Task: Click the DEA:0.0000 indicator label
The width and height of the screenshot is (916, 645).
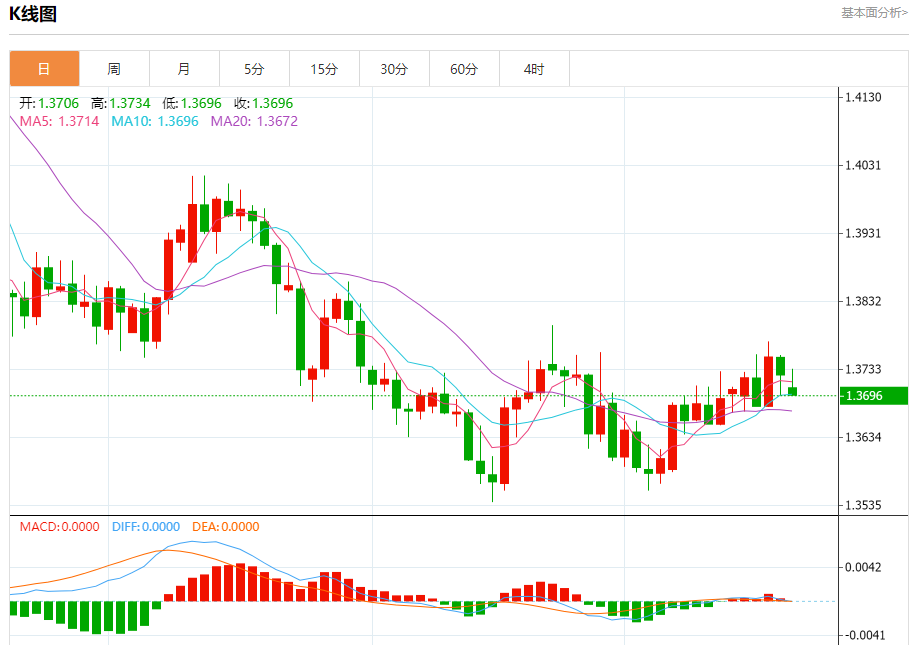Action: tap(225, 526)
